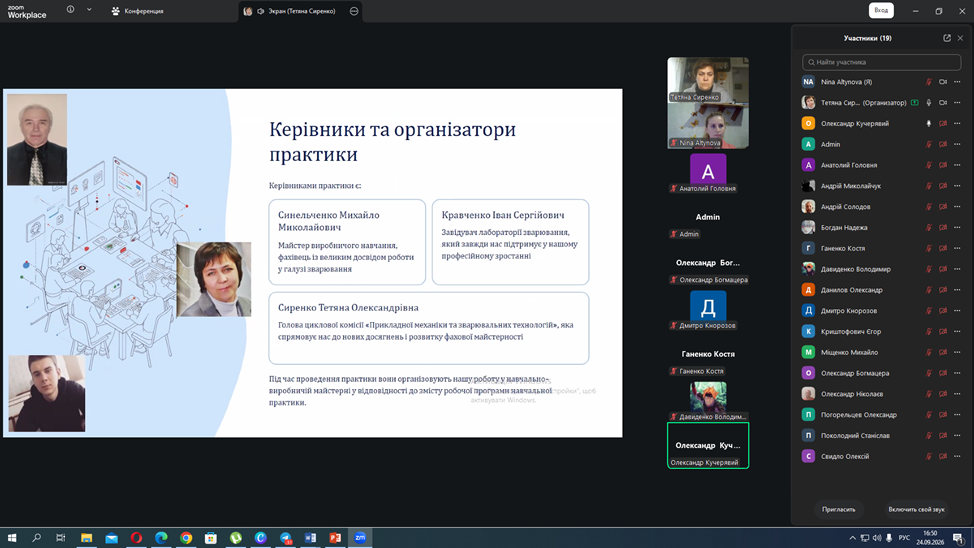Click in the Найти участника search field
This screenshot has height=548, width=974.
(x=881, y=62)
